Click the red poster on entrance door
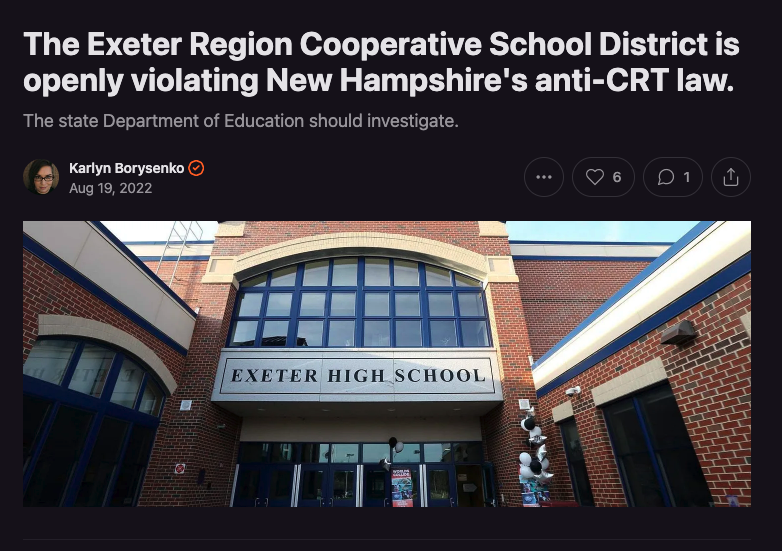 (x=402, y=487)
